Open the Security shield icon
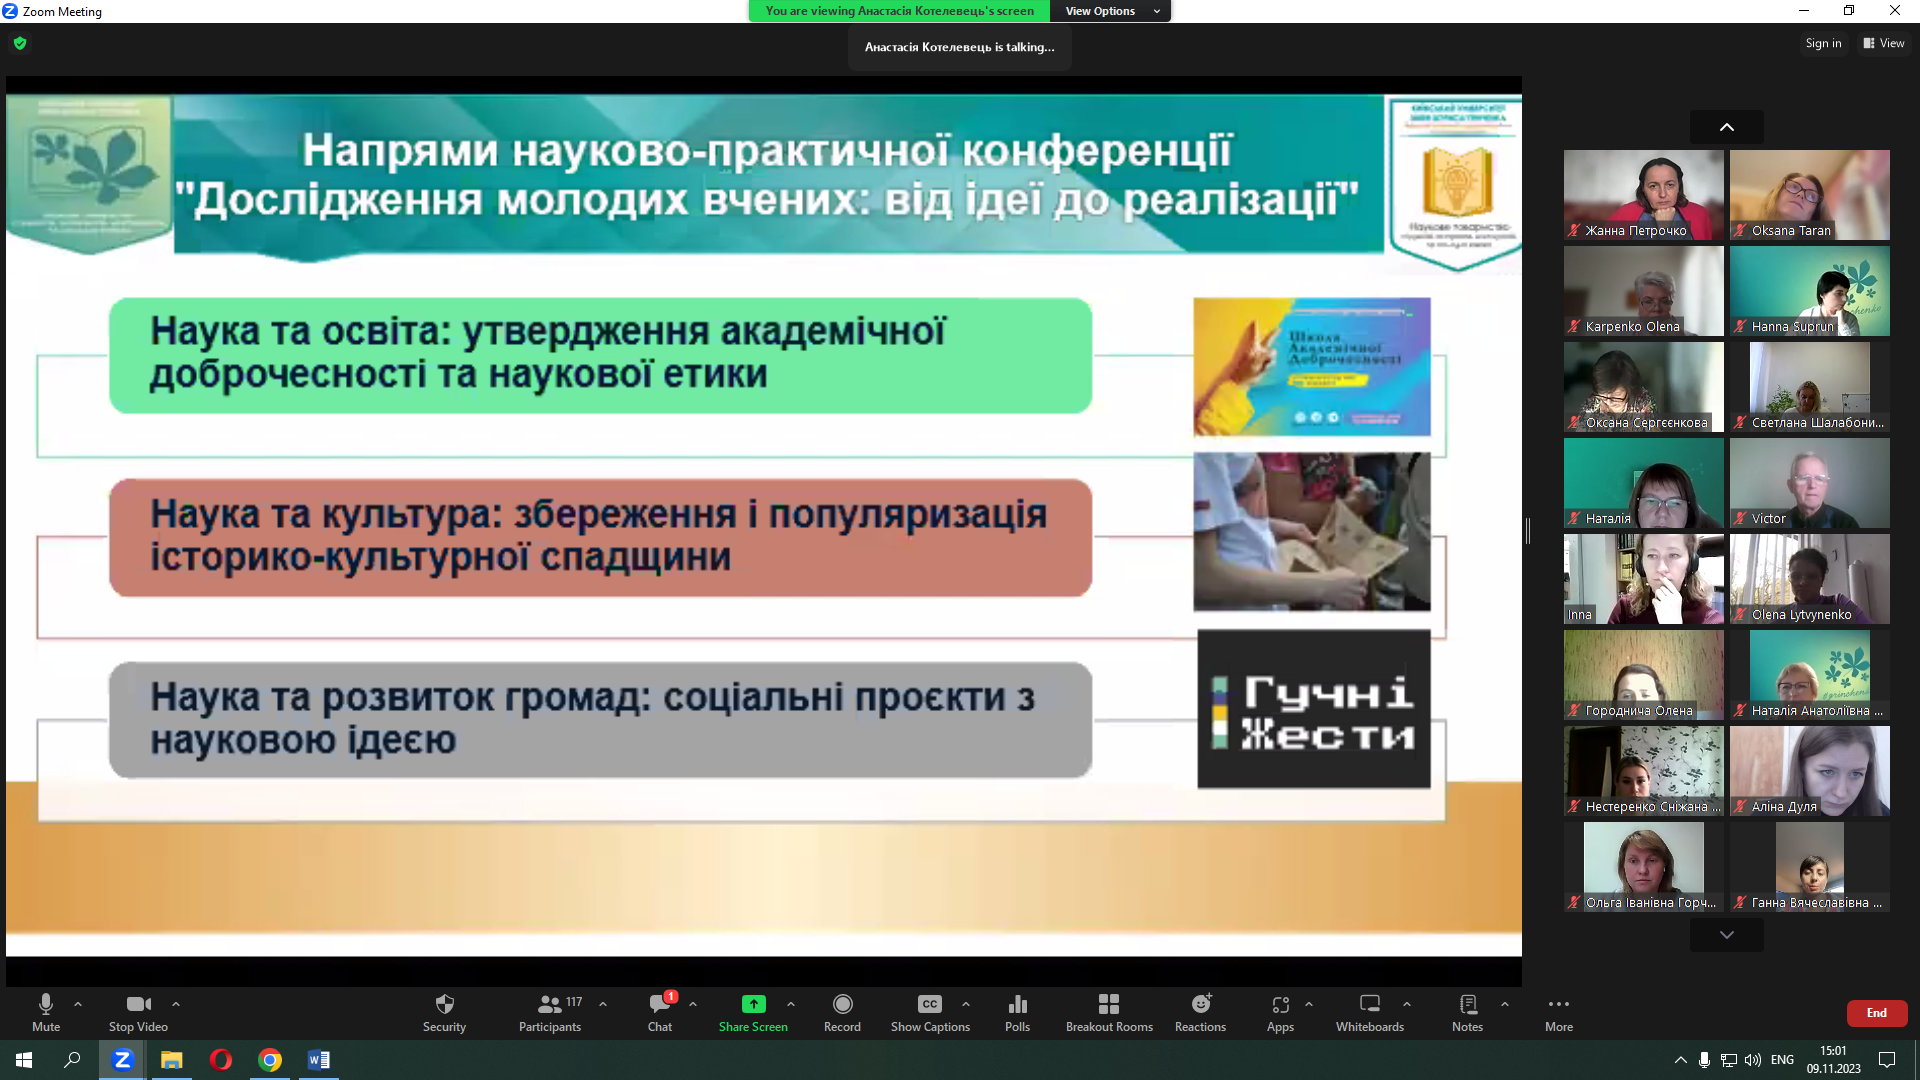 pyautogui.click(x=444, y=1005)
